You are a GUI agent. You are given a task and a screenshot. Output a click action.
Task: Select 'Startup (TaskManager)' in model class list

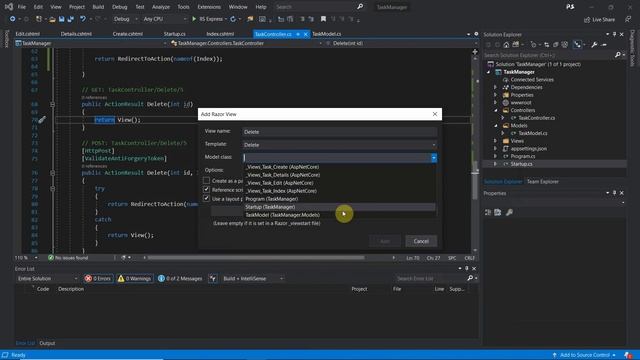click(340, 207)
